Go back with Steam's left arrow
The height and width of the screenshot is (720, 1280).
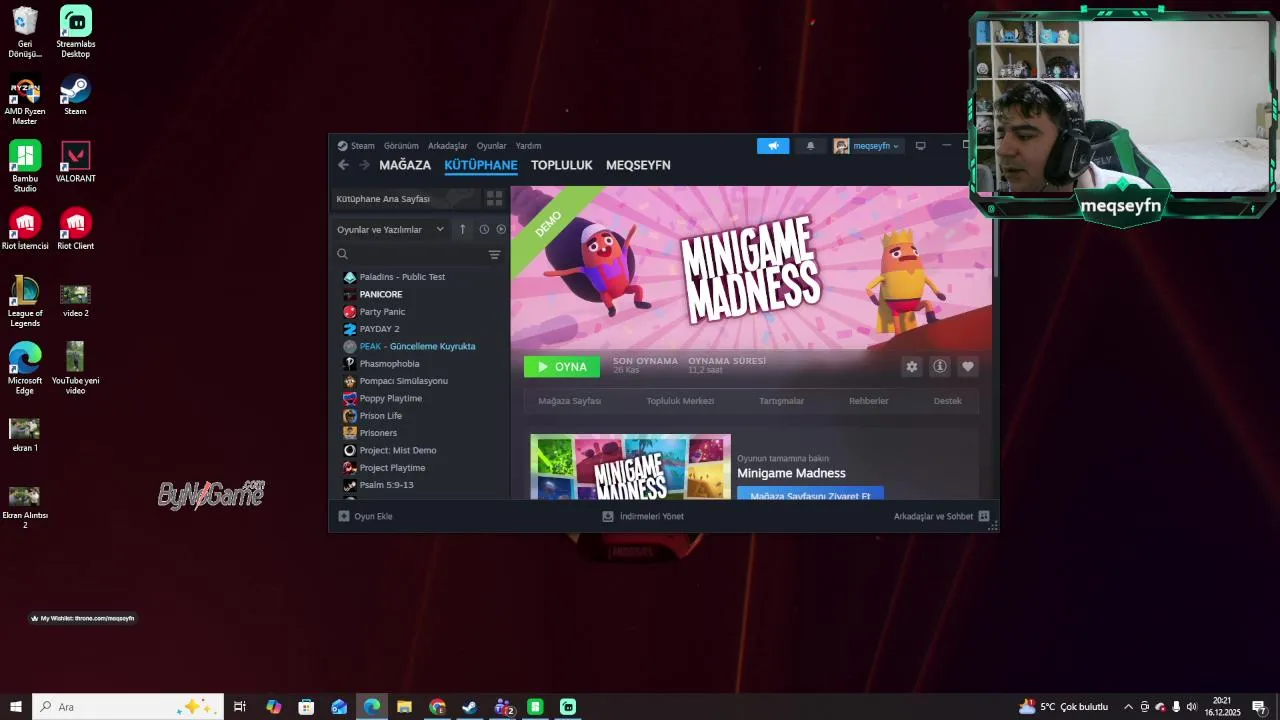[343, 165]
